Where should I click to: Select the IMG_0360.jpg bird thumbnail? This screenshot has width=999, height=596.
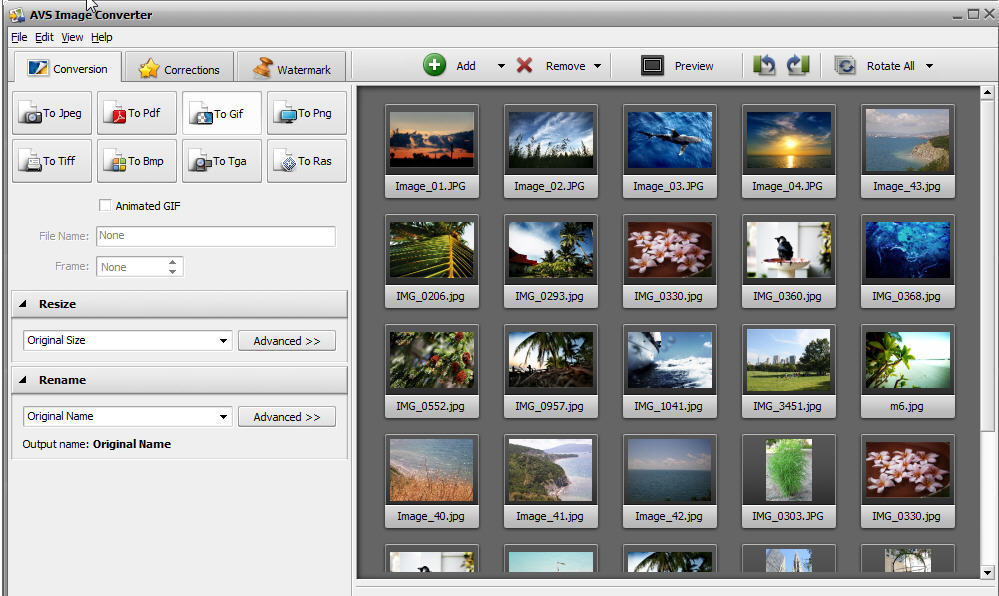pyautogui.click(x=788, y=250)
